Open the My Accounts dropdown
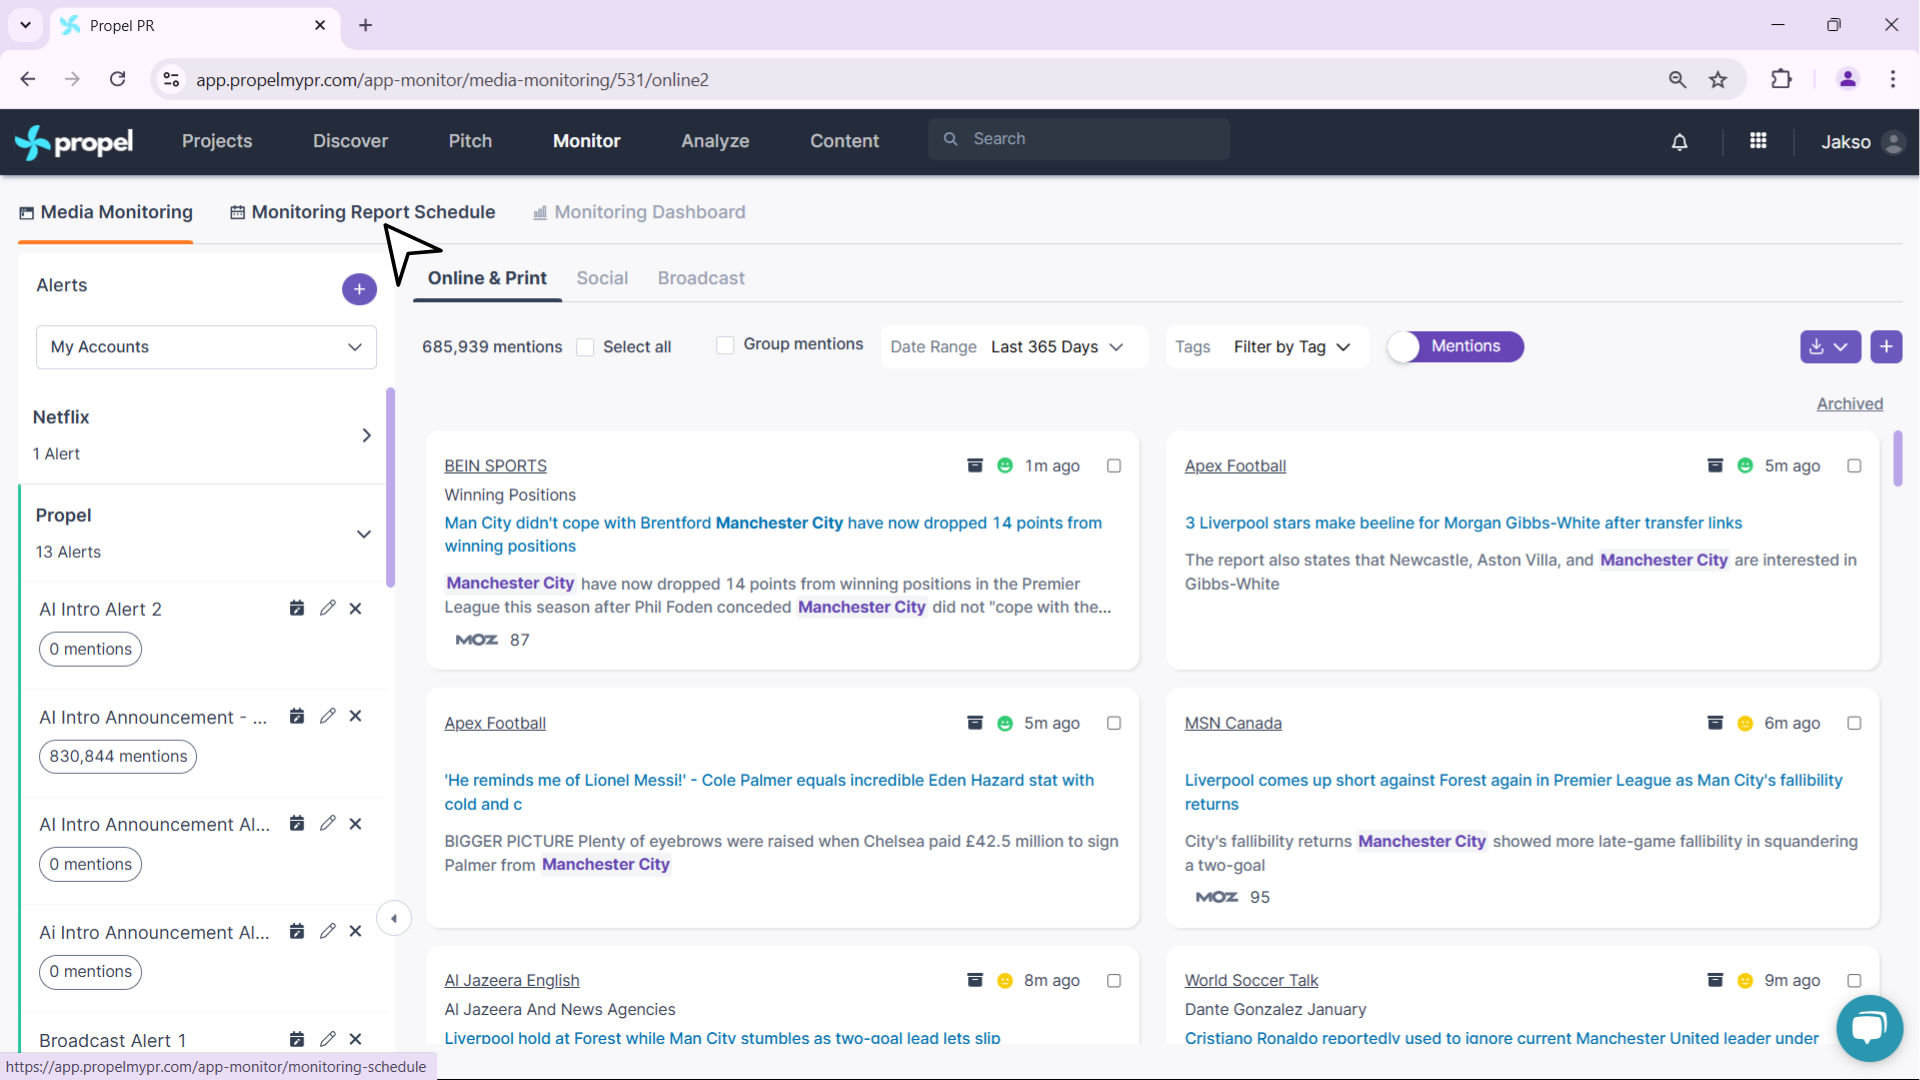Screen dimensions: 1920x1080 (x=206, y=347)
